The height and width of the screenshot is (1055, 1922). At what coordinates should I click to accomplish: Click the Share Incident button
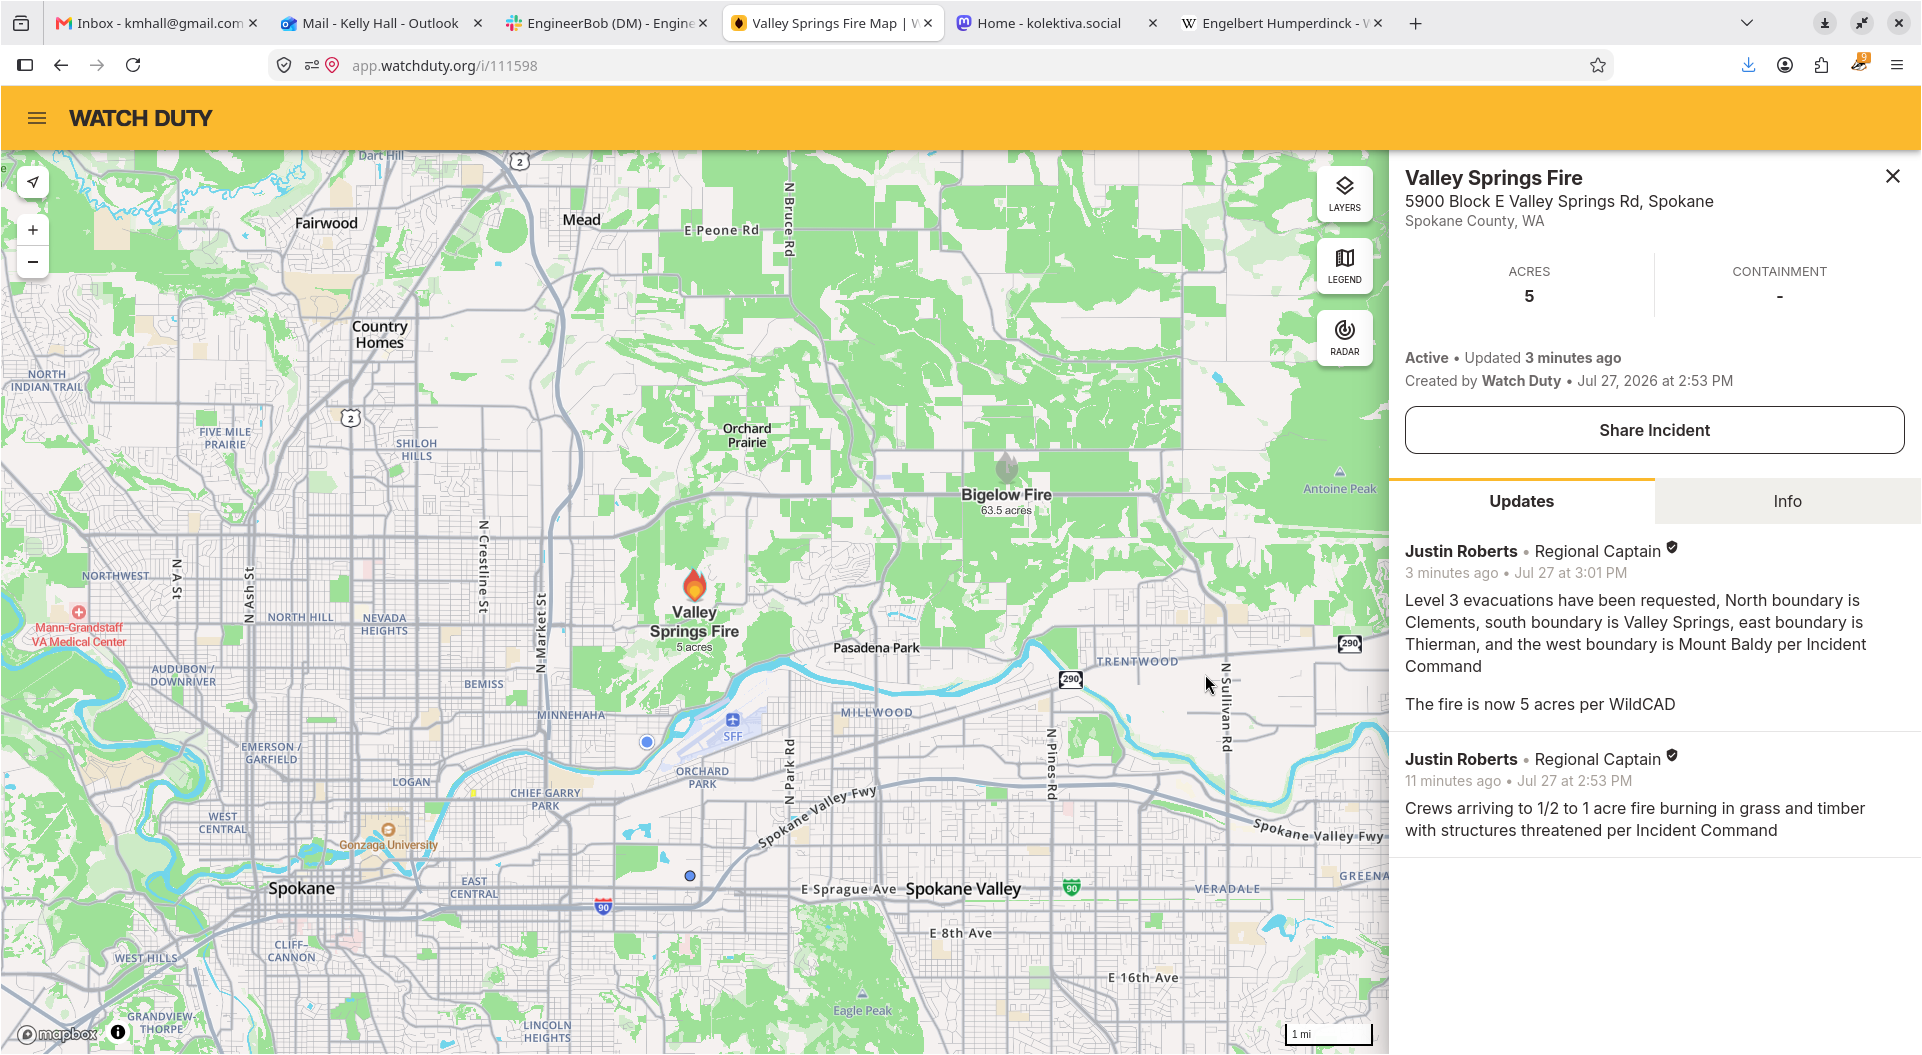pos(1654,430)
